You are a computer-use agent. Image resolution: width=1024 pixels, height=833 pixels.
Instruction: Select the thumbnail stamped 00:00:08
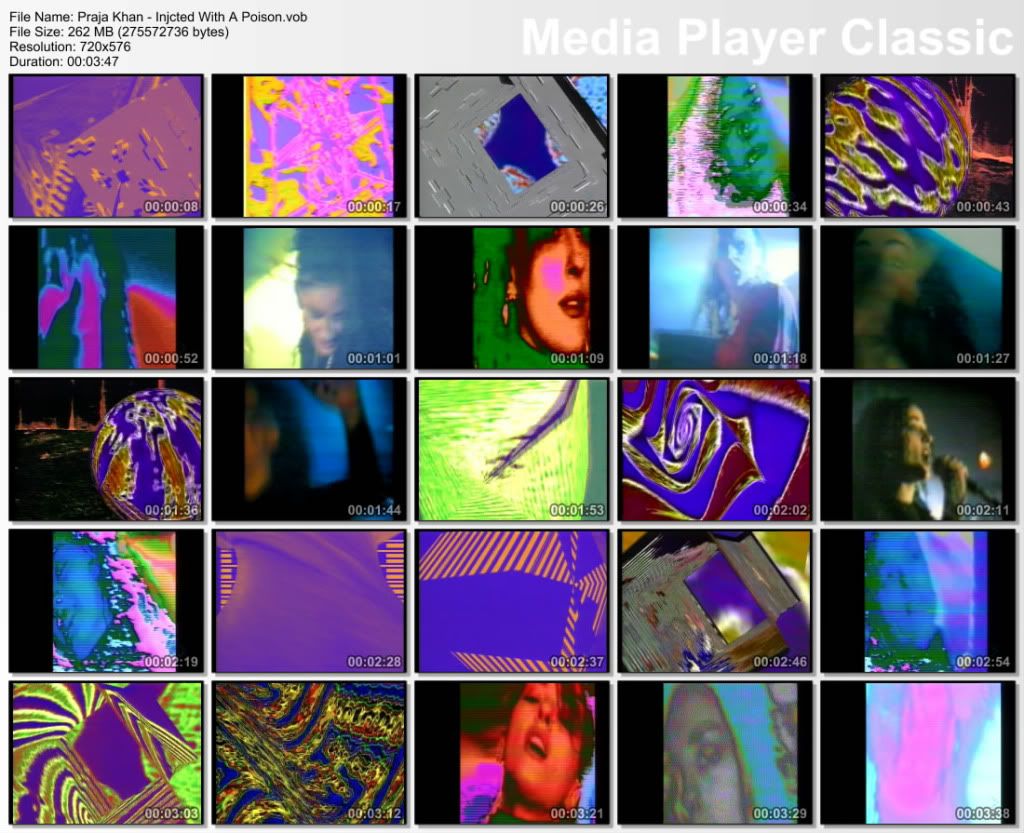pos(106,146)
